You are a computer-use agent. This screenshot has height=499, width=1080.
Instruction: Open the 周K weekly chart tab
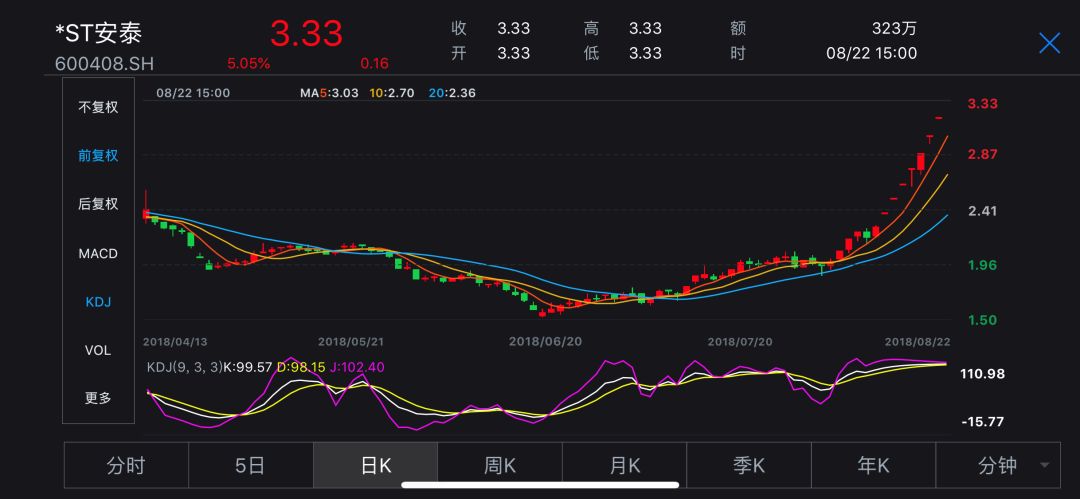tap(499, 465)
